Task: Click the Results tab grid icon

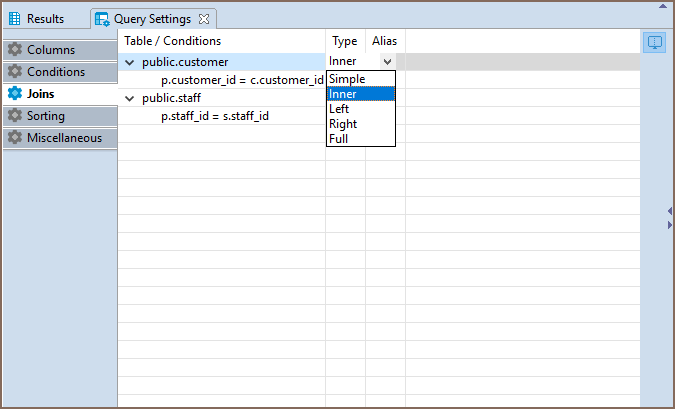Action: 15,19
